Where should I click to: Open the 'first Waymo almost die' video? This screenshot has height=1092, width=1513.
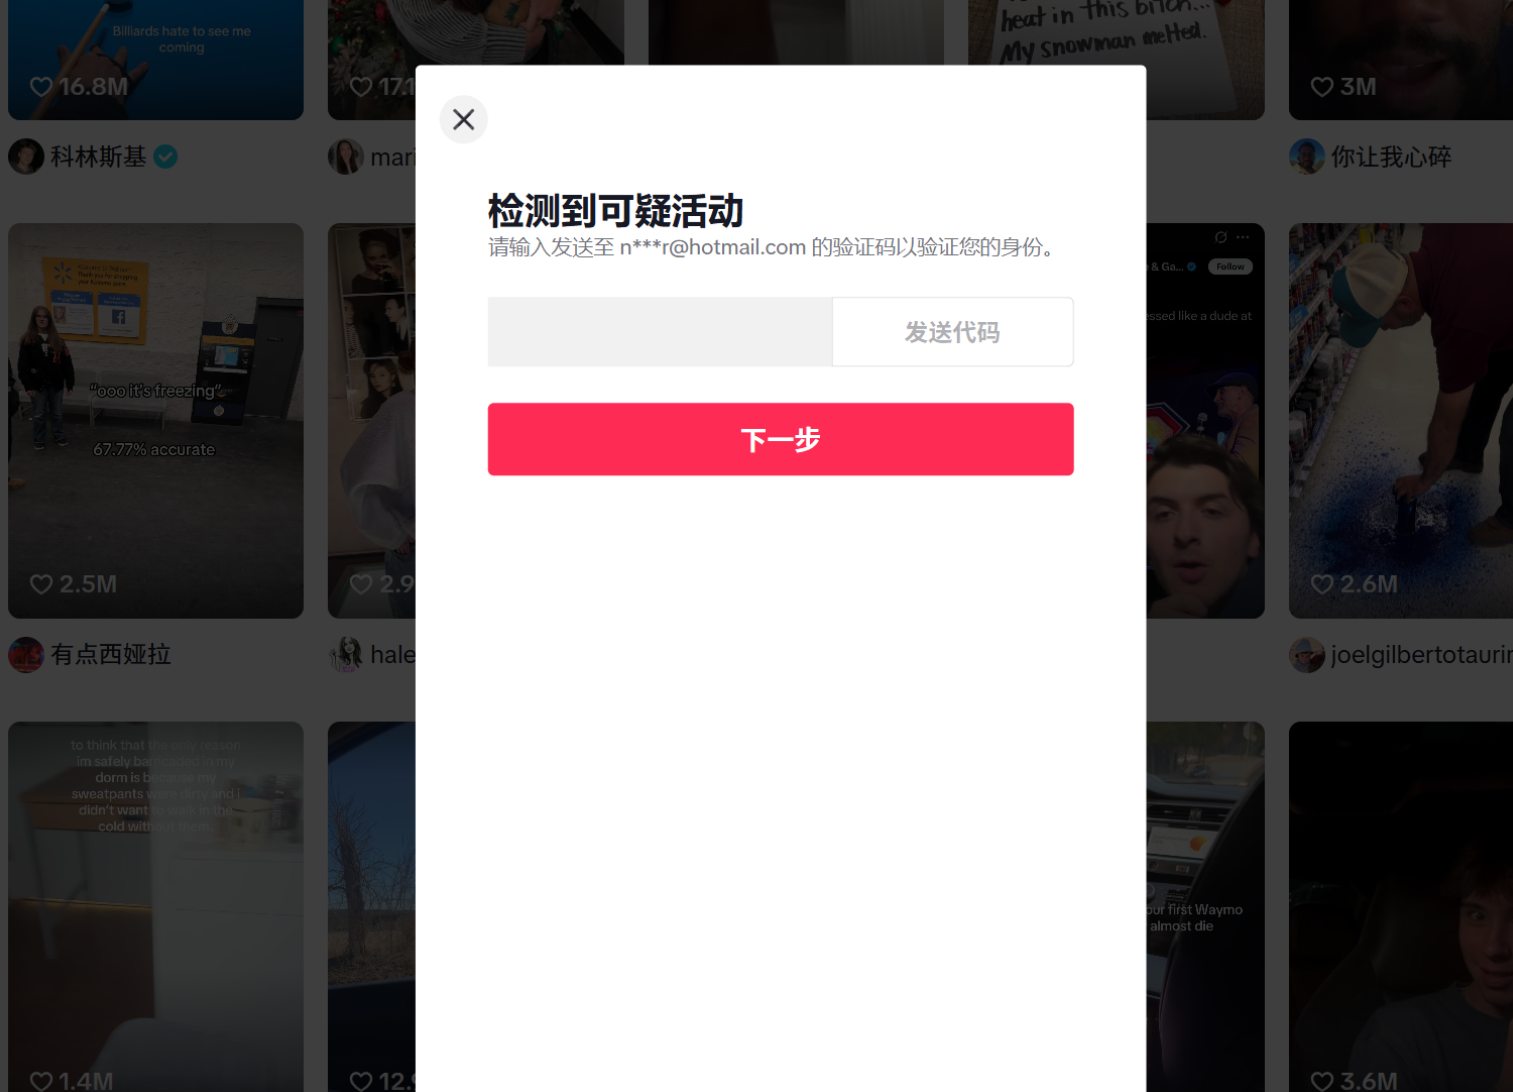point(1205,907)
